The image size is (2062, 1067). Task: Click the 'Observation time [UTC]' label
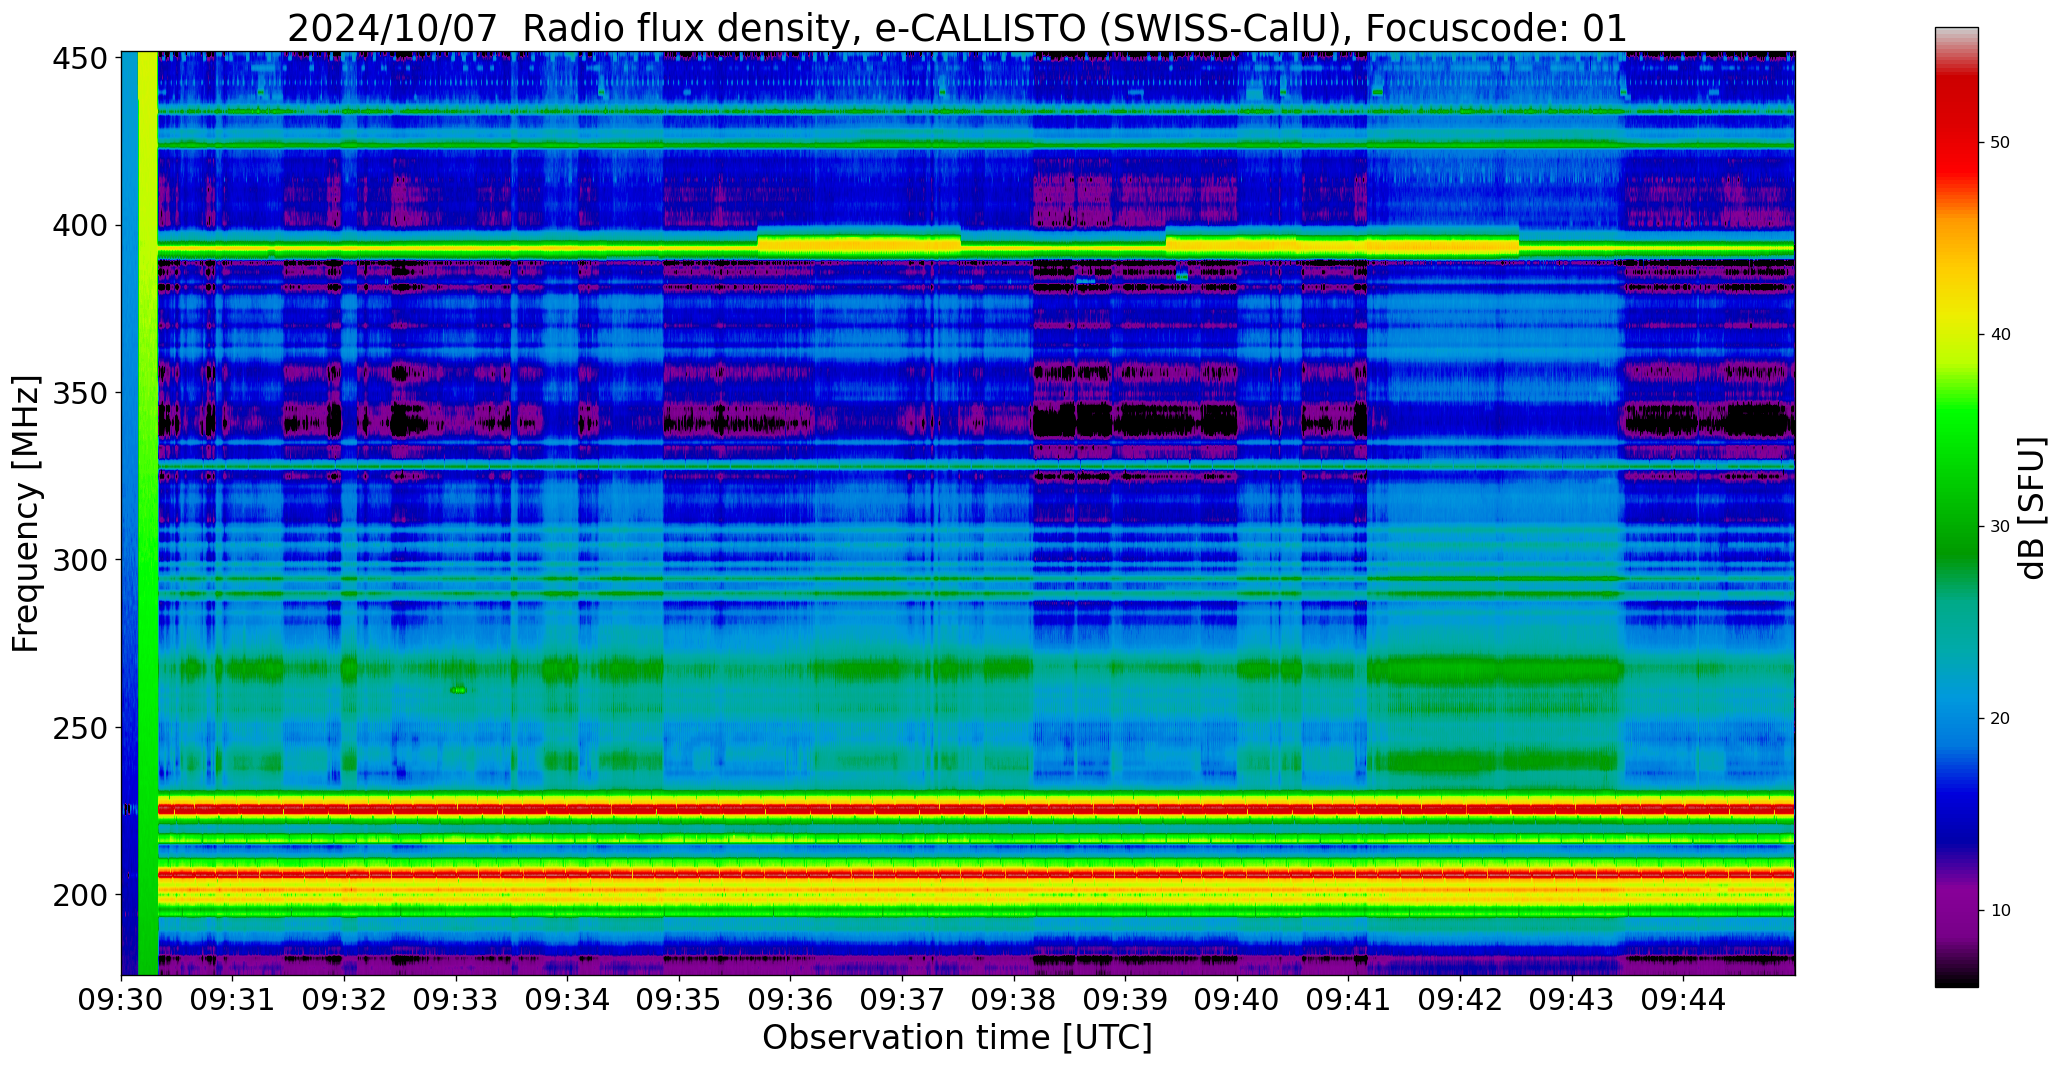point(957,1038)
